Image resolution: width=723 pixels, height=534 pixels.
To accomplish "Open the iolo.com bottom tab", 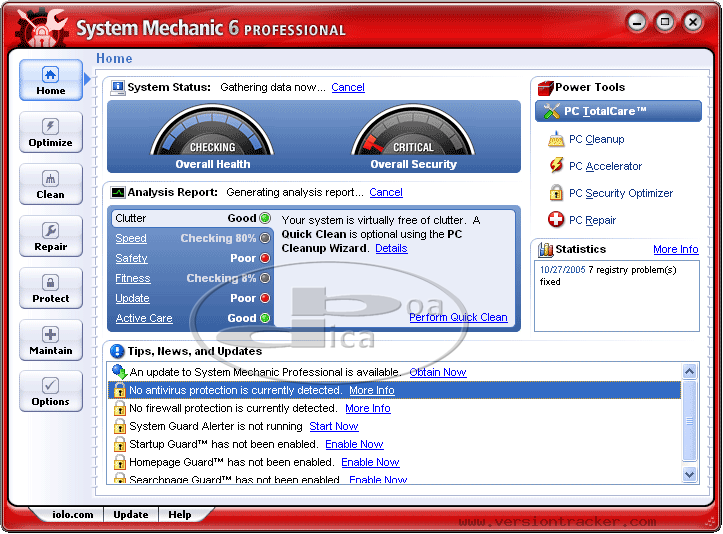I will 73,515.
